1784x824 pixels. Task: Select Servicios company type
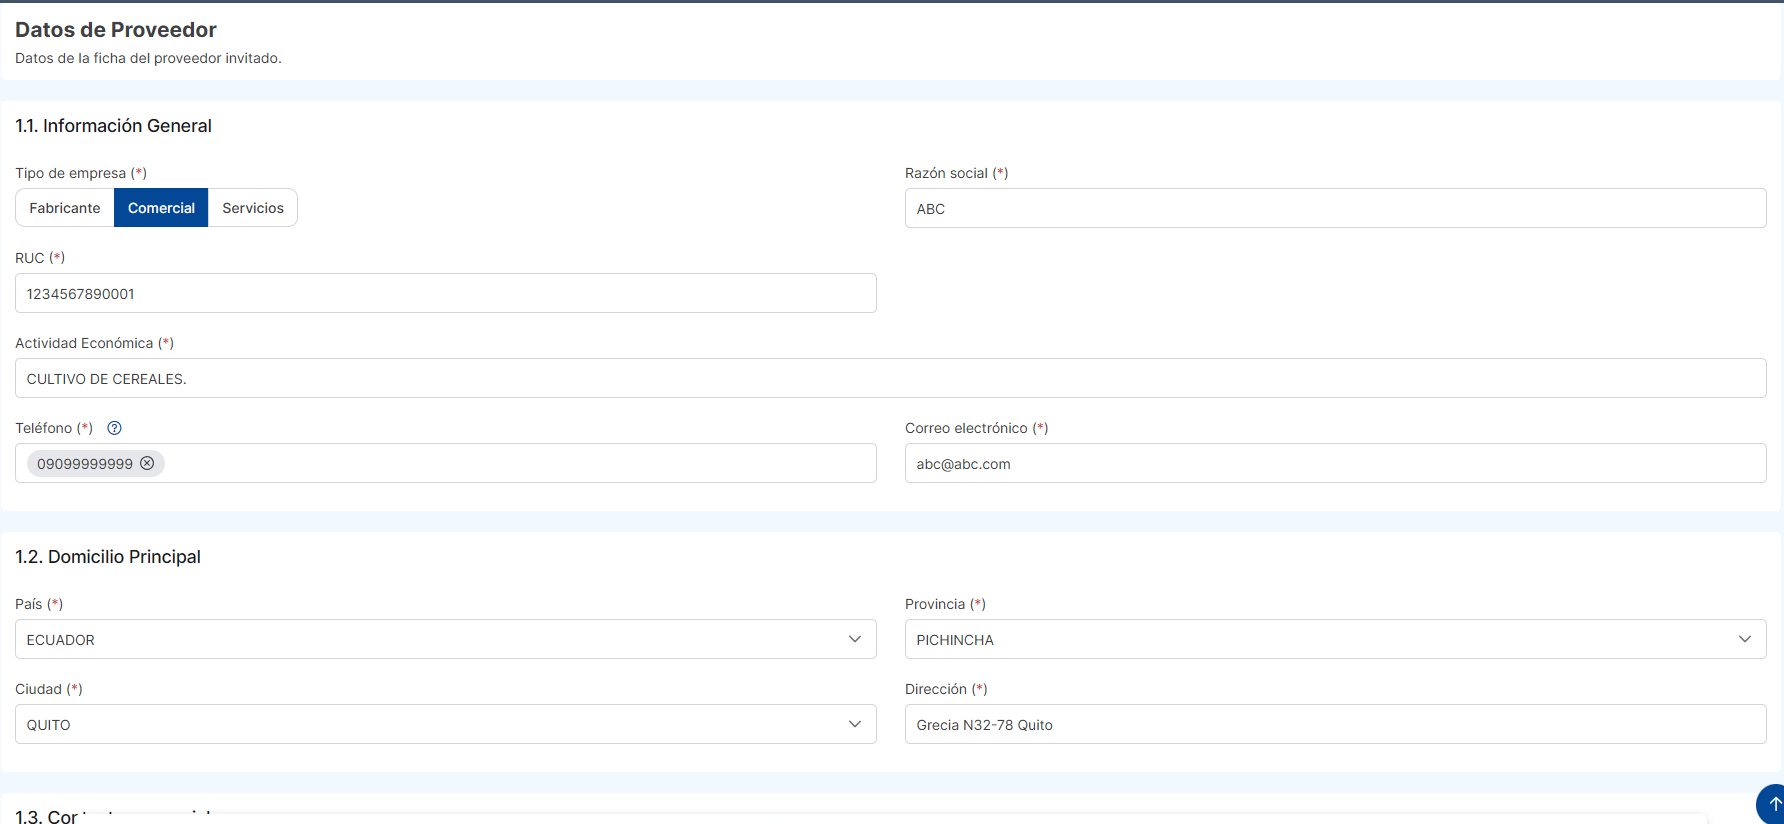pyautogui.click(x=253, y=208)
